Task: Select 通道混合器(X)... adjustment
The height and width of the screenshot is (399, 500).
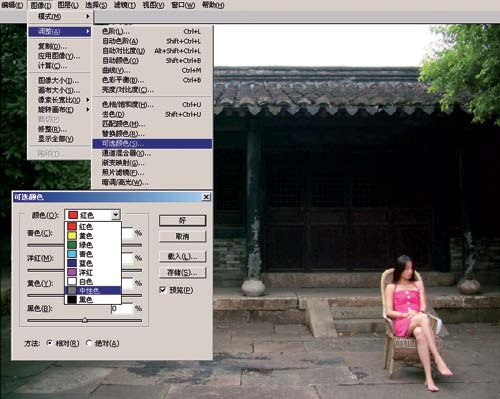Action: coord(152,153)
